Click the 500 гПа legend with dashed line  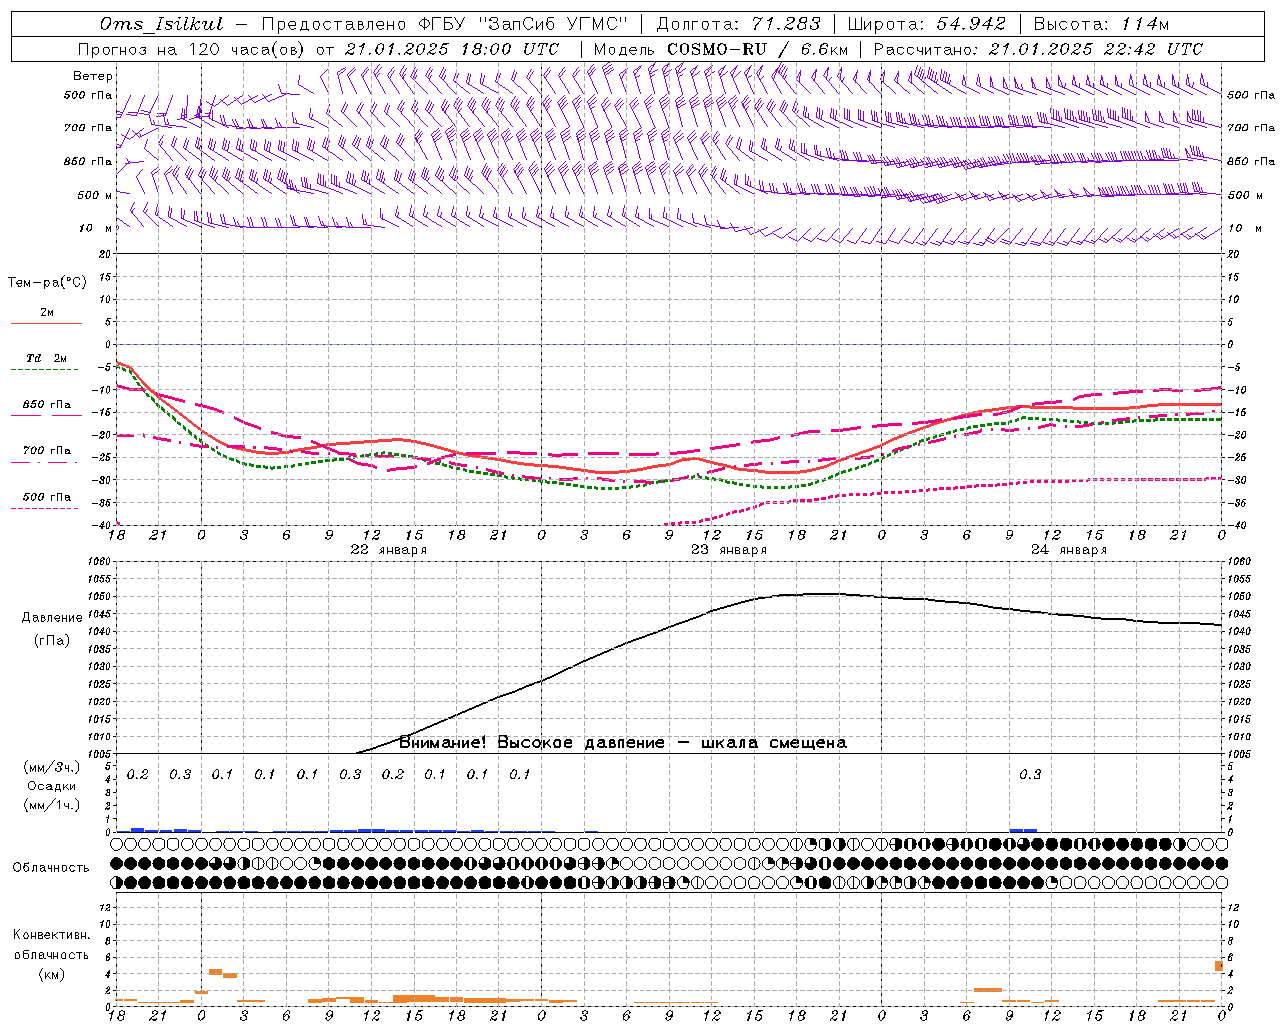tap(46, 501)
